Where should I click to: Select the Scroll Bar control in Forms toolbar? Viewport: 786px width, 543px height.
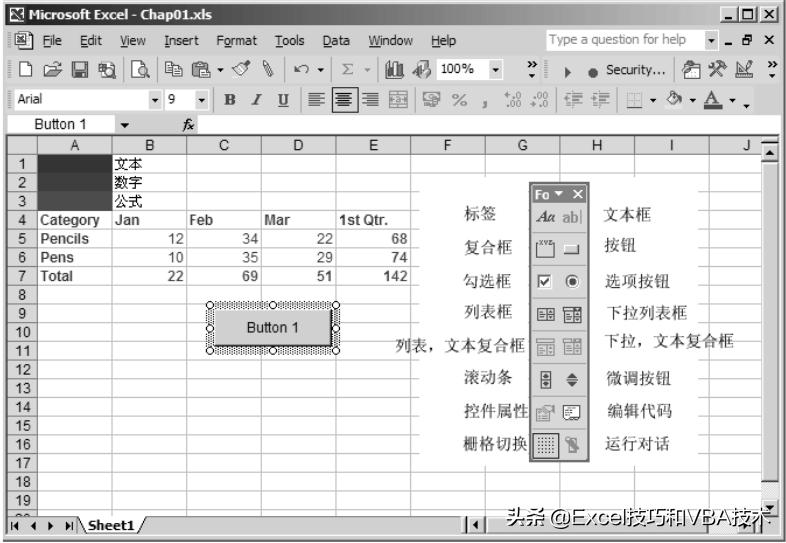tap(545, 380)
